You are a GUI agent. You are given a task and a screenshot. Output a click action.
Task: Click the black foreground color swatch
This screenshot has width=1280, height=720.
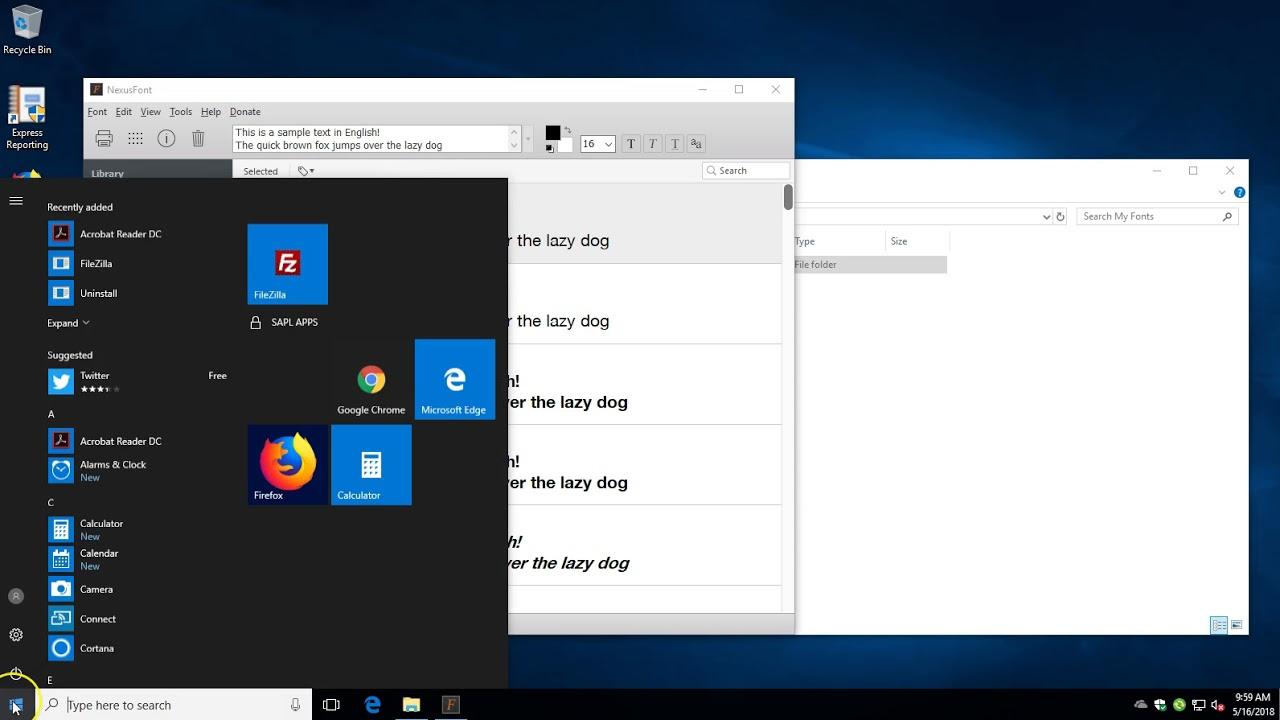[552, 133]
